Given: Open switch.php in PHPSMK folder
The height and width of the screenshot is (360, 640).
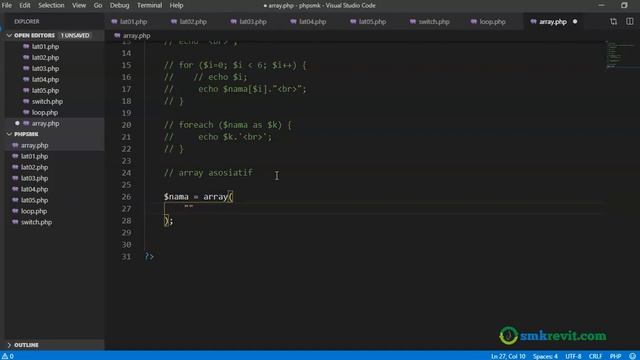Looking at the screenshot, I should (x=36, y=222).
